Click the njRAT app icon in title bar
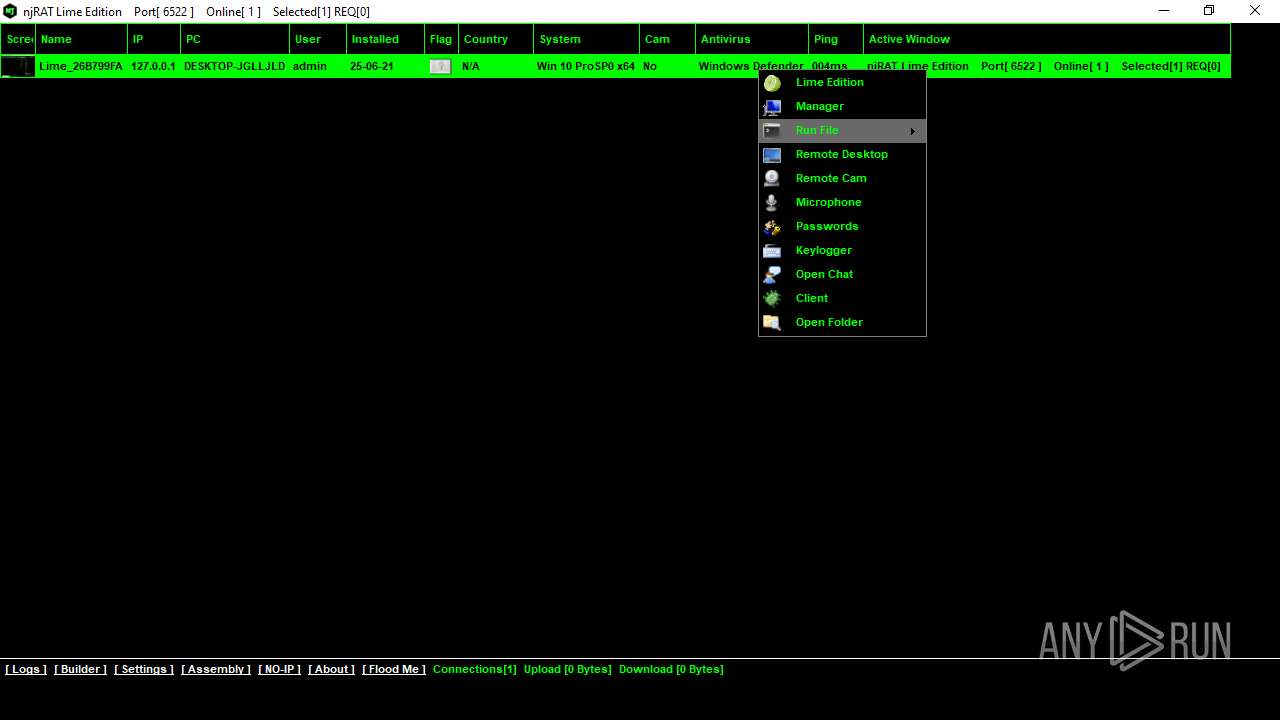Screen dimensions: 1280x720 pyautogui.click(x=10, y=12)
